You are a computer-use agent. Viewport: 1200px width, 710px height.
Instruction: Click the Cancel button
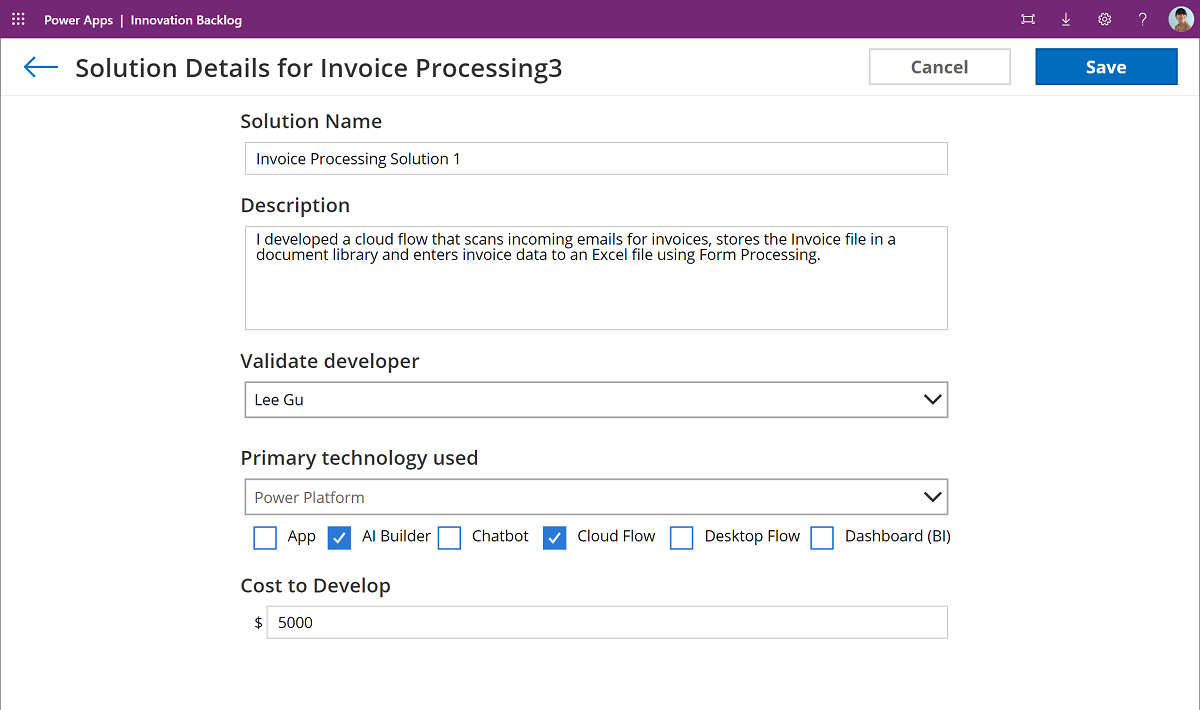[940, 67]
